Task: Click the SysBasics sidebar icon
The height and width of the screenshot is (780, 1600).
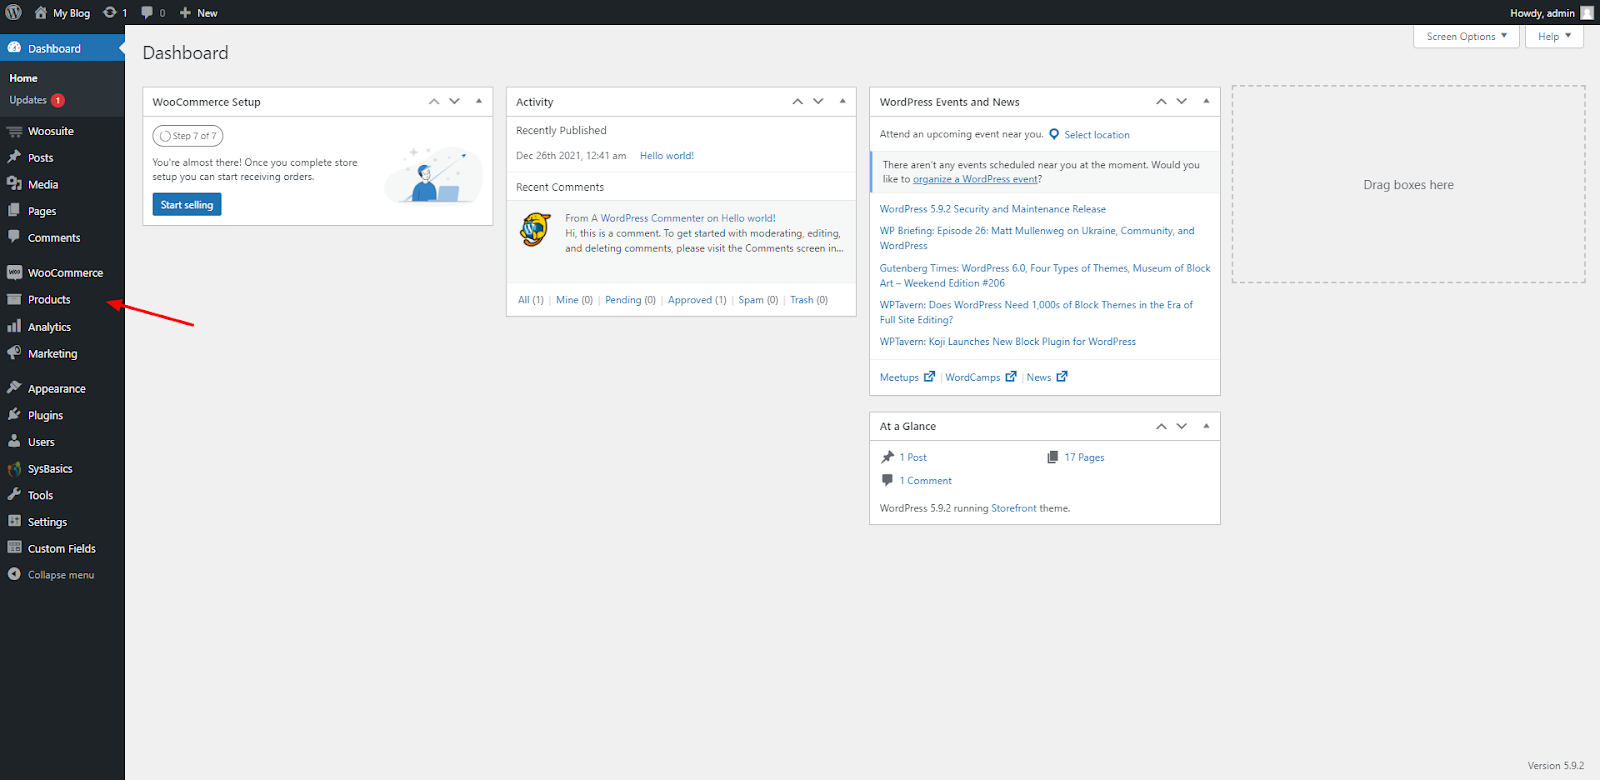Action: [x=14, y=468]
